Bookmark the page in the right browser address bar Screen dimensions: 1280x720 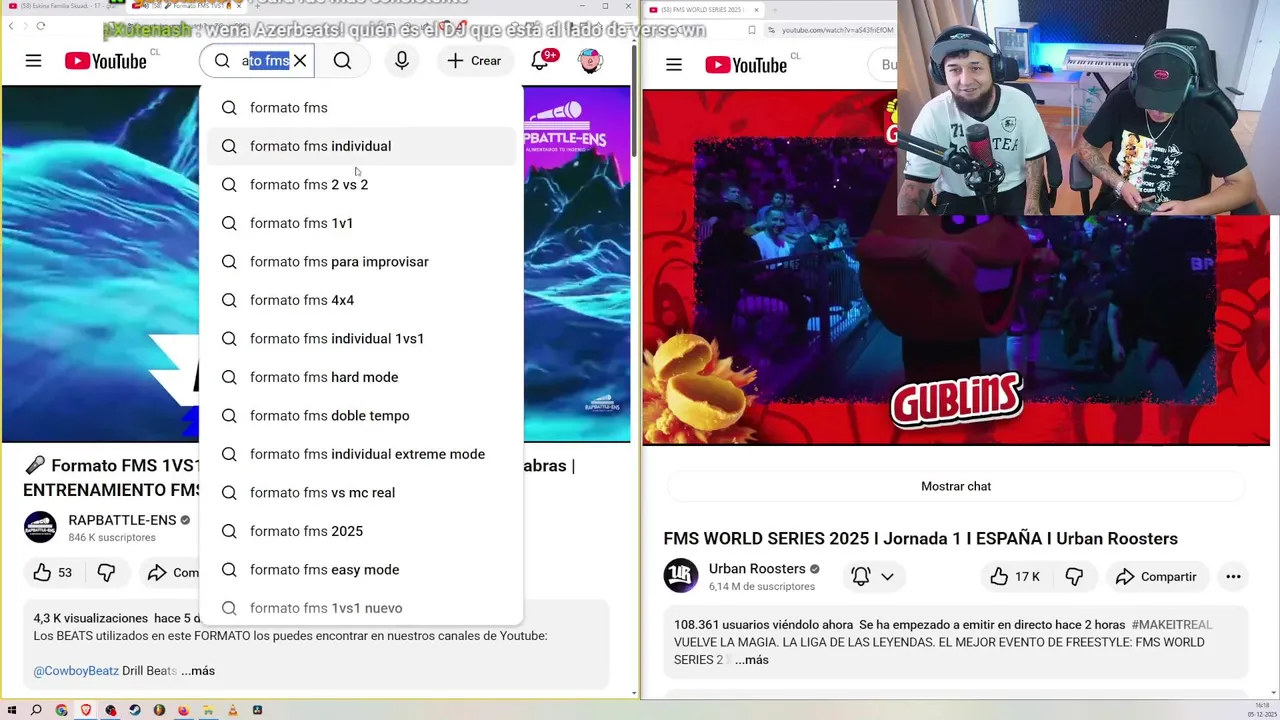click(x=752, y=30)
